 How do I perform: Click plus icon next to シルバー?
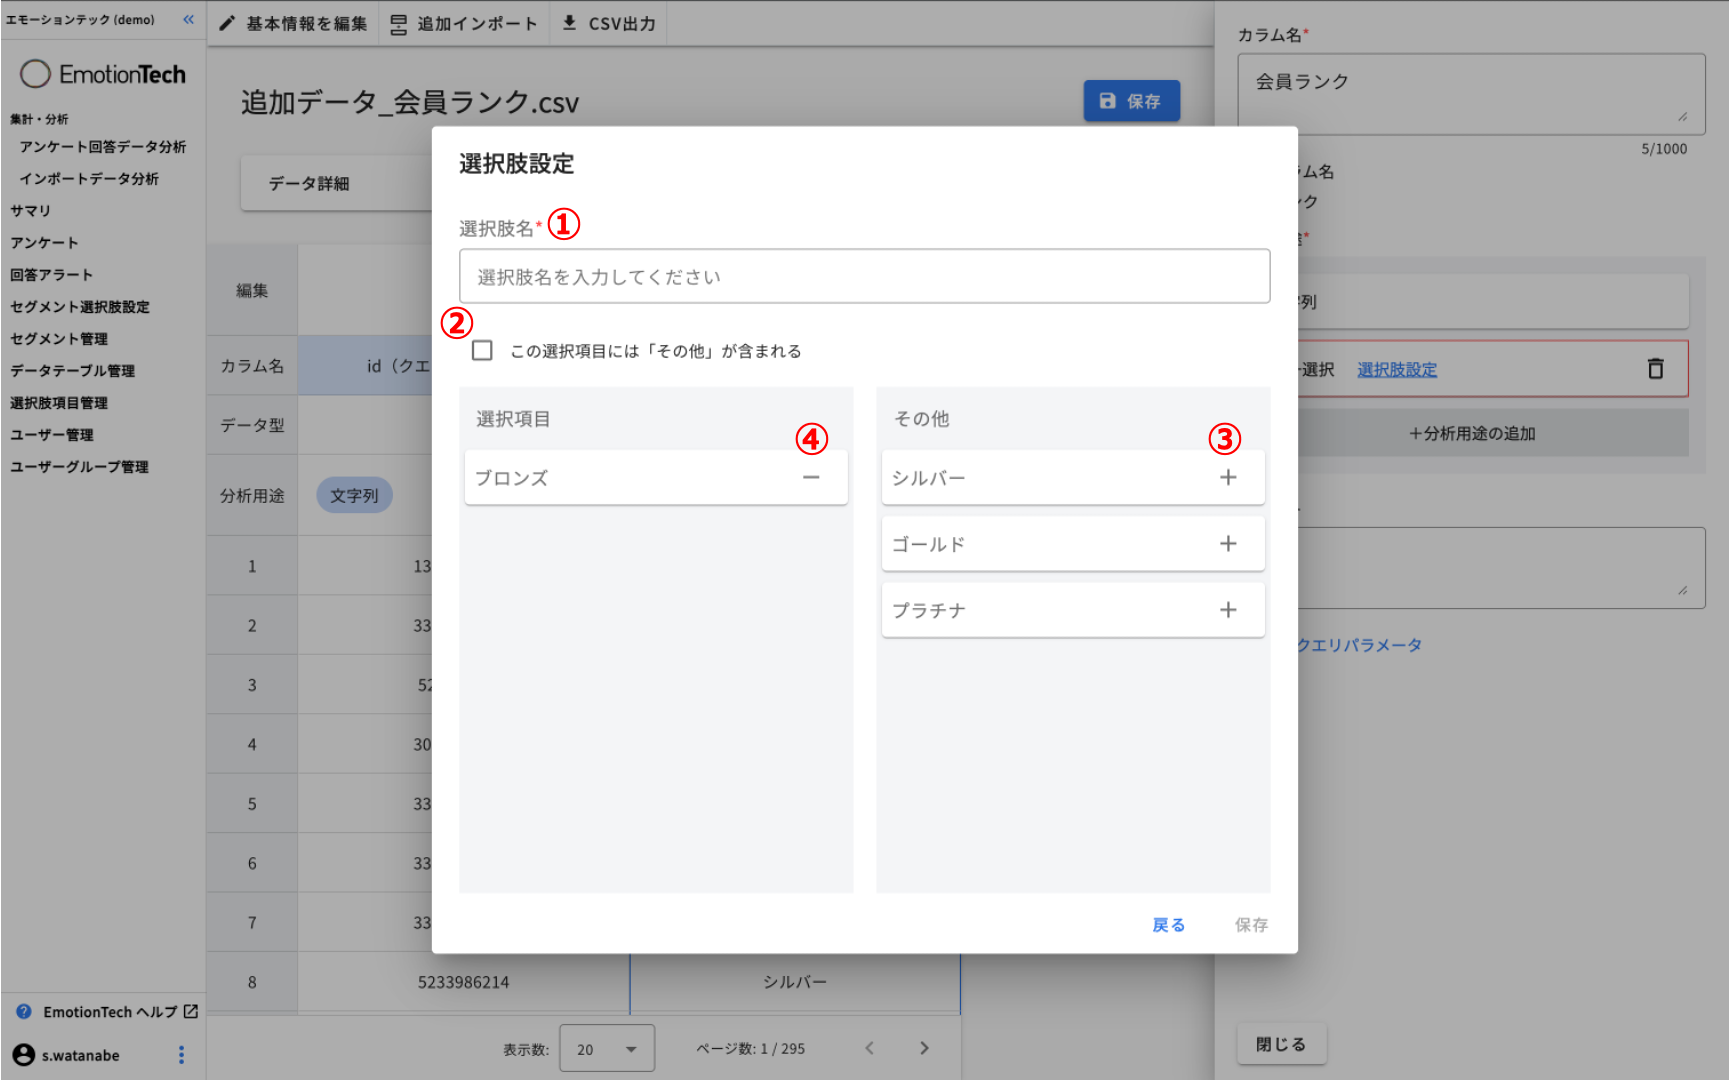1228,478
